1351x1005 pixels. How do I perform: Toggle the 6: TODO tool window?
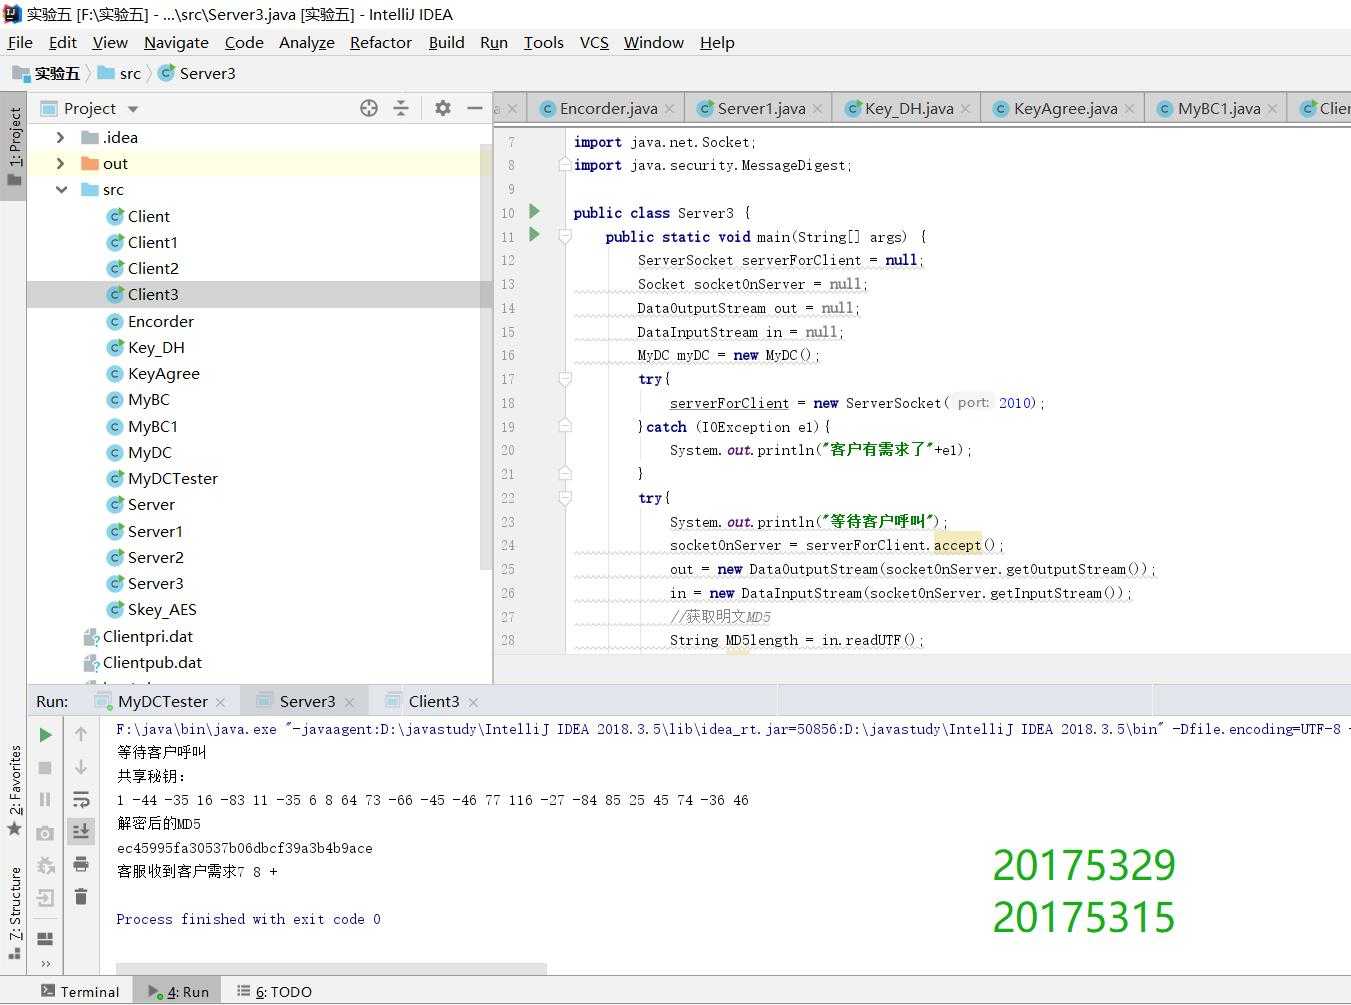pos(274,992)
